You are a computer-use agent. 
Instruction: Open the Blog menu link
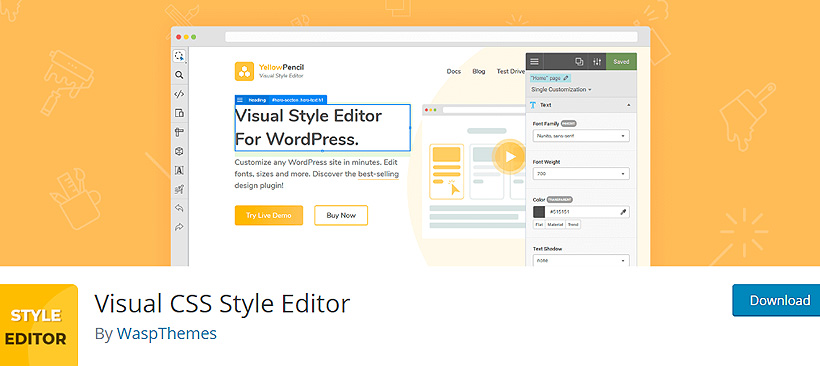479,72
